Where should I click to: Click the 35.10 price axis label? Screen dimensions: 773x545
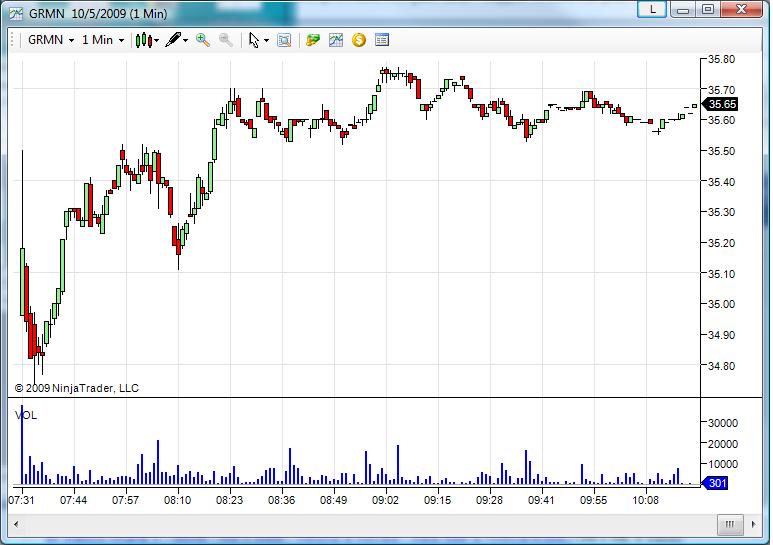tap(721, 274)
